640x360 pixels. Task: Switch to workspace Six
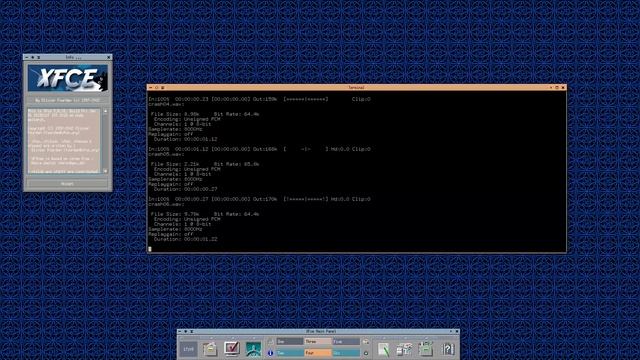346,353
